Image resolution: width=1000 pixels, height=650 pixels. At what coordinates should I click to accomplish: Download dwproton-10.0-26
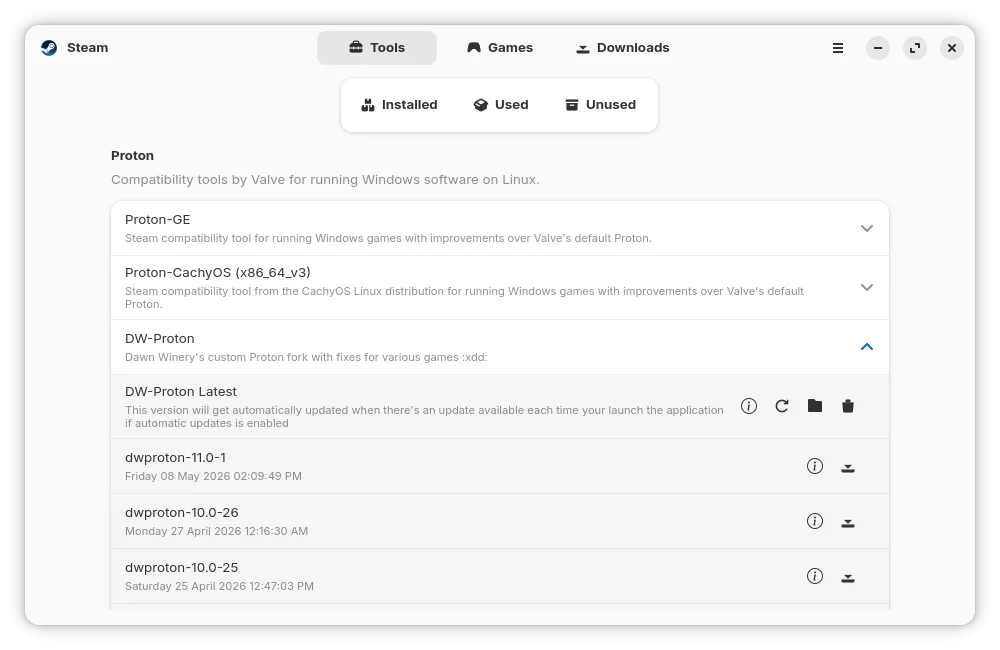point(848,522)
